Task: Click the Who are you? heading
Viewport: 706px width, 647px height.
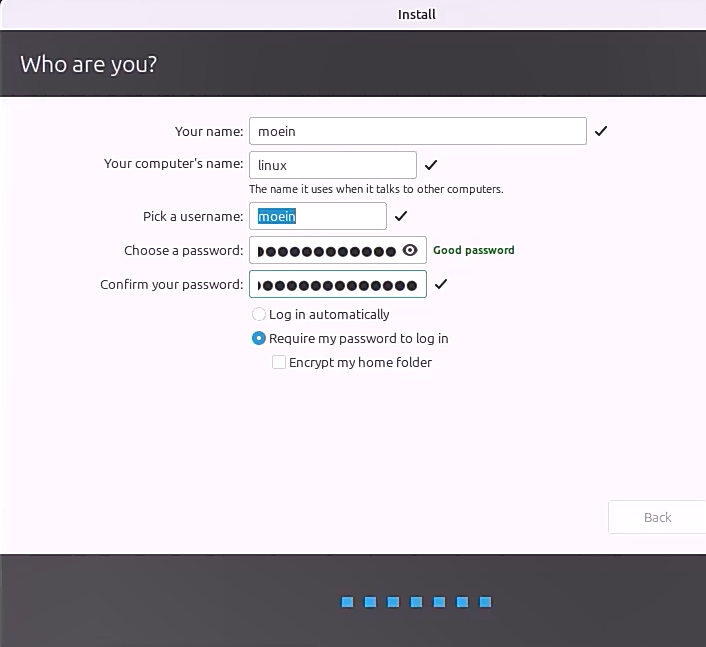Action: coord(89,65)
